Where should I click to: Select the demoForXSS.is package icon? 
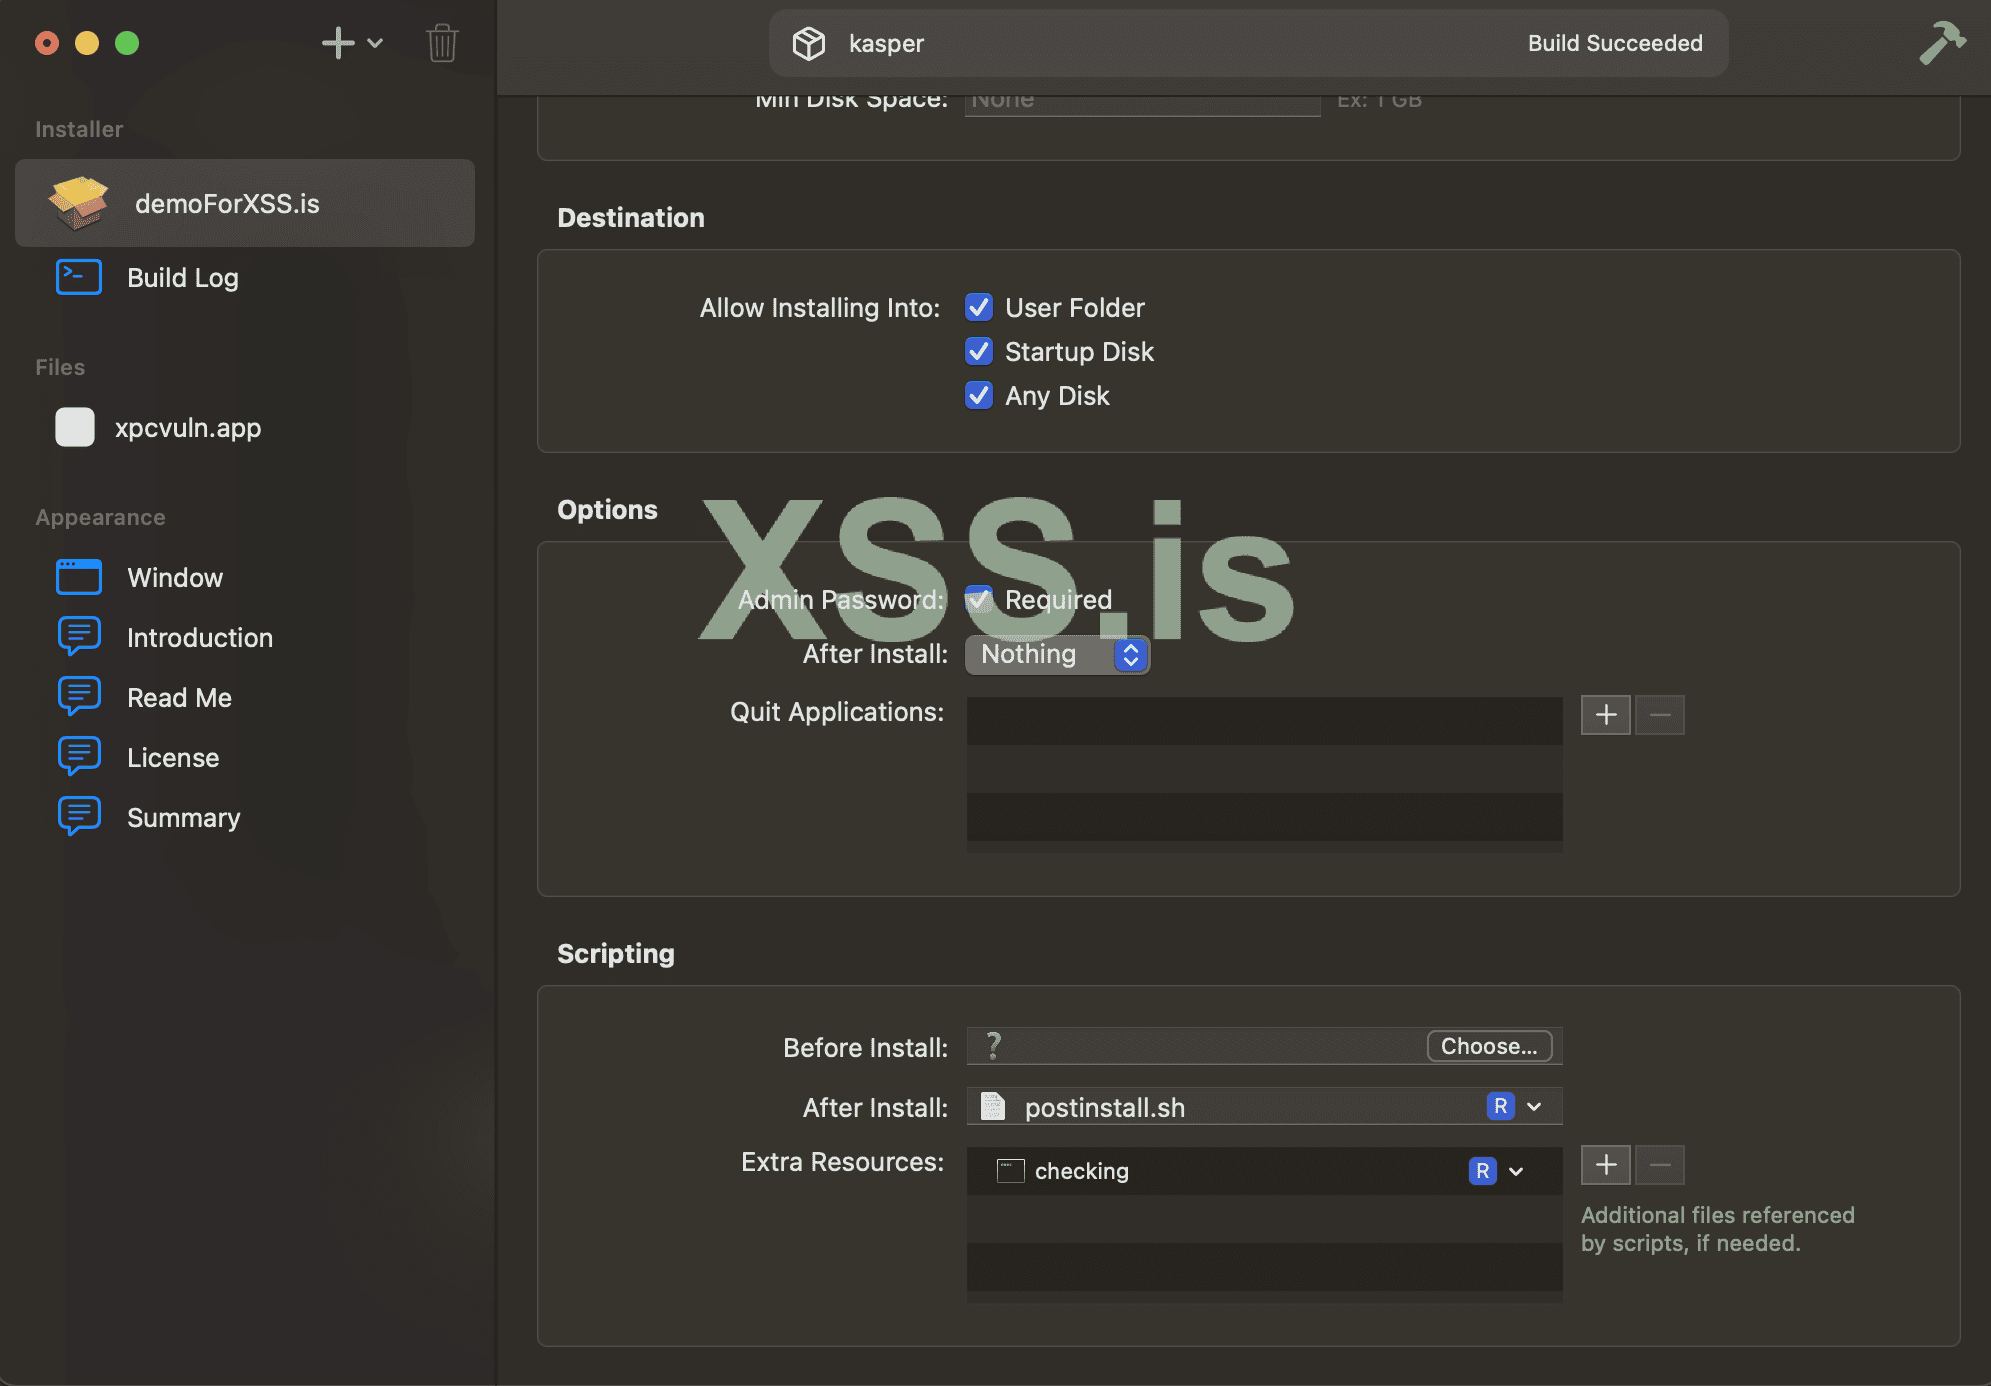(78, 203)
